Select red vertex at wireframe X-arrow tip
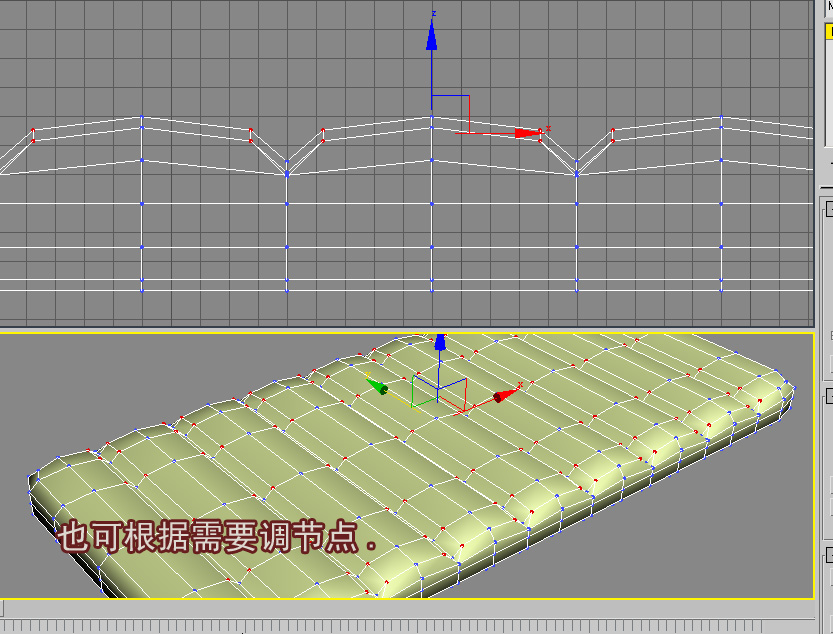Viewport: 833px width, 634px height. point(540,131)
